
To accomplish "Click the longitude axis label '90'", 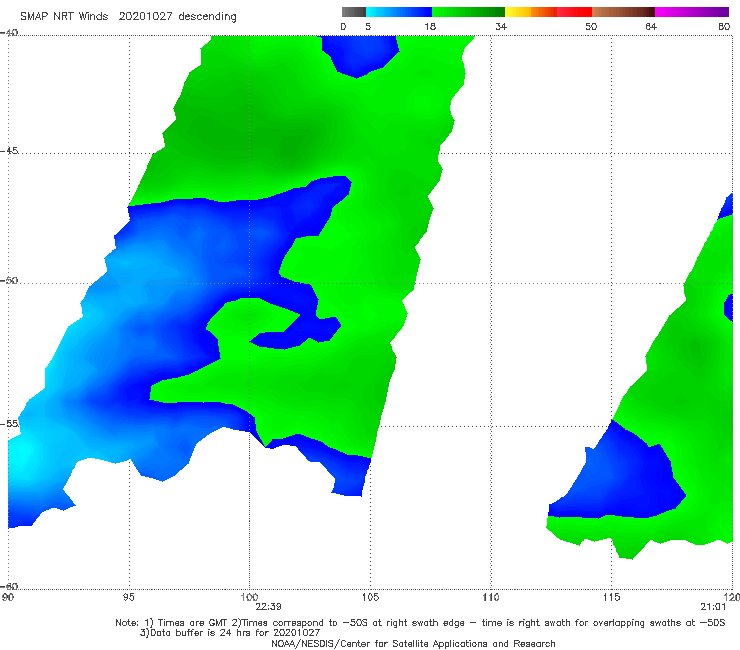I will [7, 598].
